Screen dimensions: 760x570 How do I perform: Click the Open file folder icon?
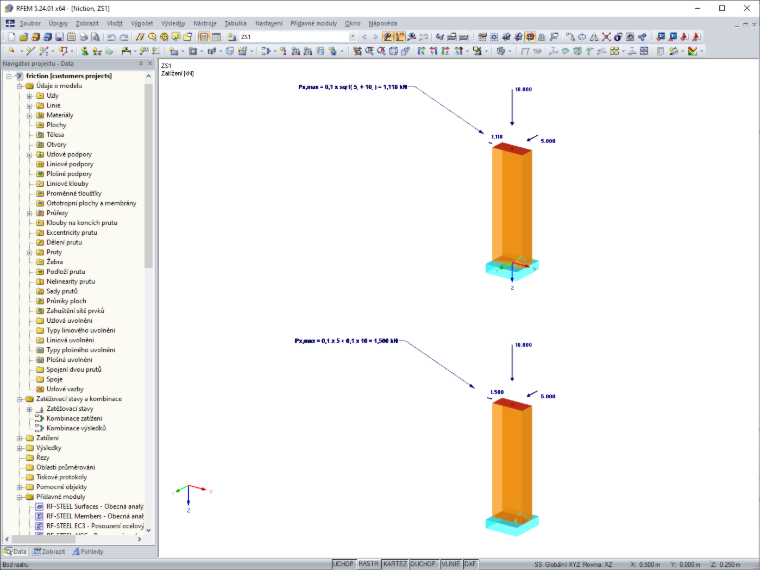[23, 37]
